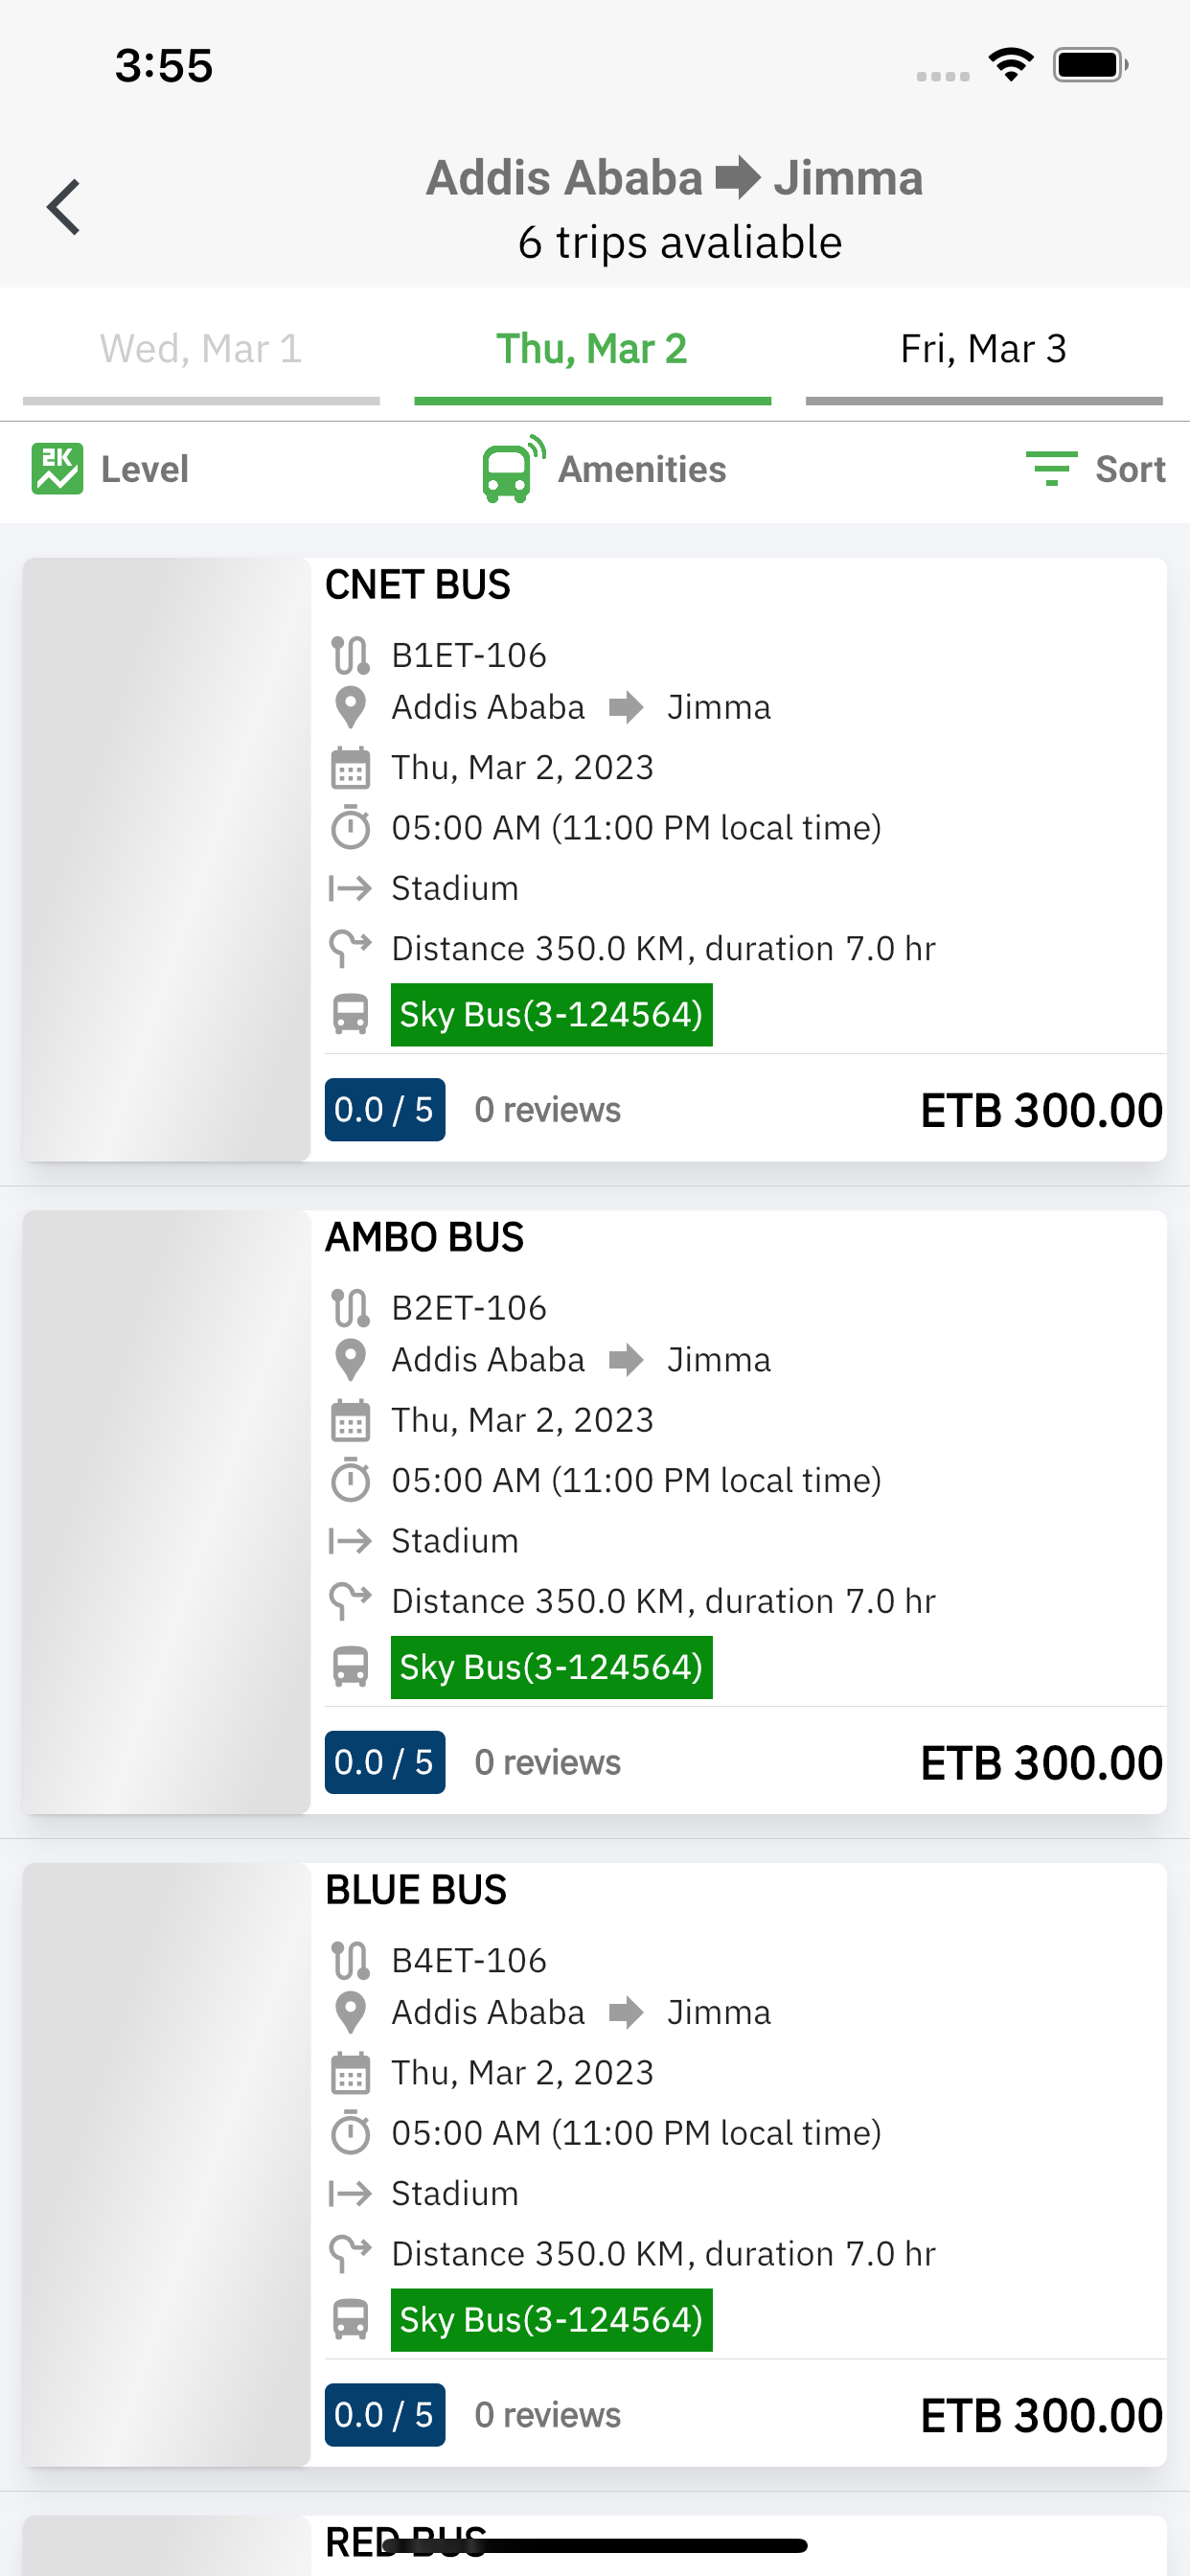Open the BLUE BUS thumbnail image

167,2164
